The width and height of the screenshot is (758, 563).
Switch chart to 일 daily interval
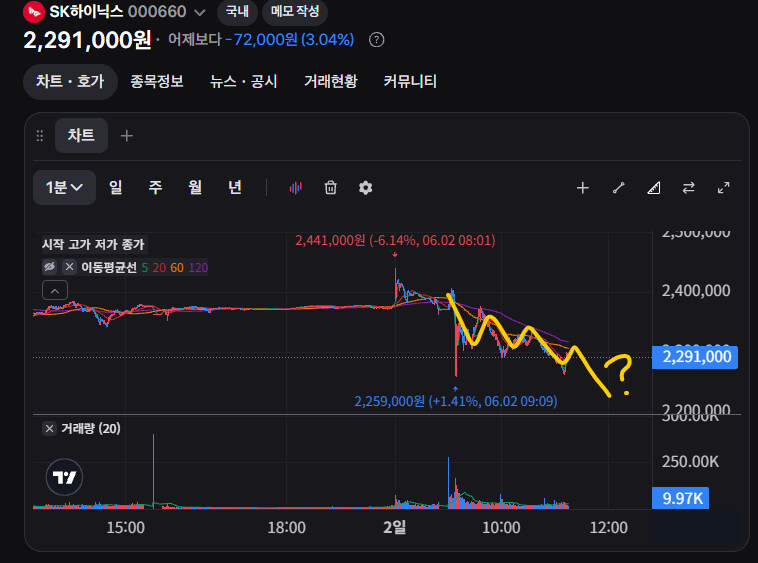(x=116, y=188)
